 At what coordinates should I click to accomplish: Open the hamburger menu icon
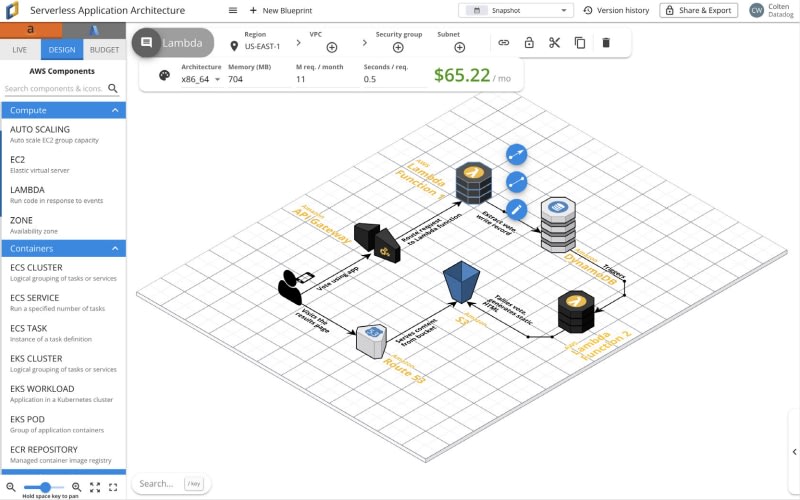click(233, 10)
